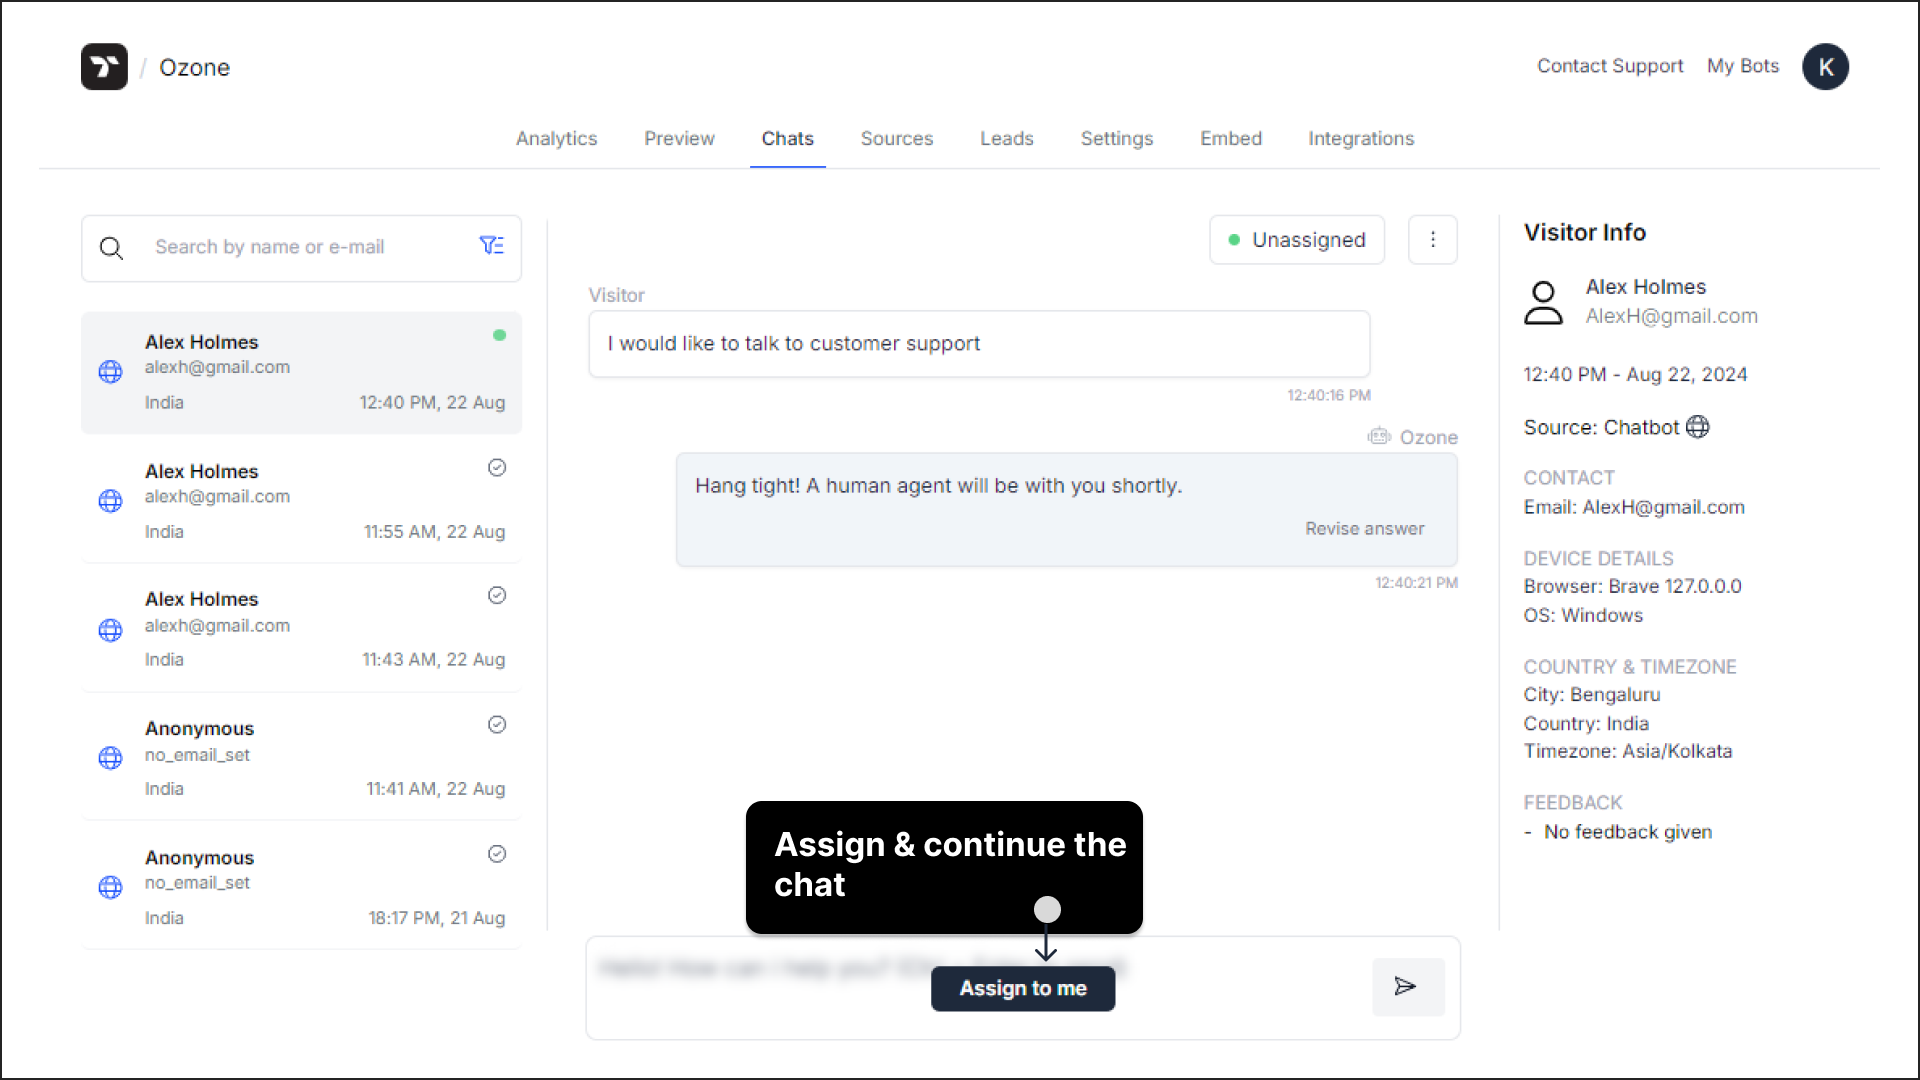This screenshot has height=1080, width=1920.
Task: Select the Analytics tab in navigation
Action: pos(555,138)
